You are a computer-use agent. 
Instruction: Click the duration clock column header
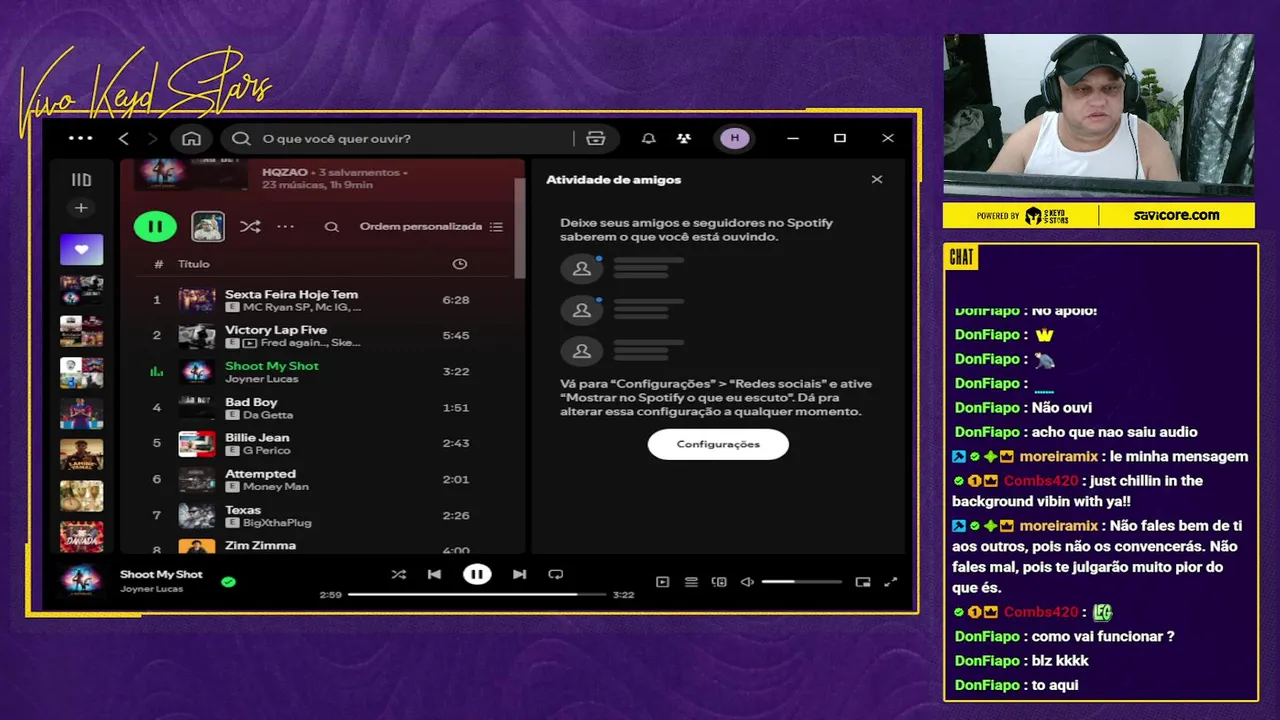459,264
